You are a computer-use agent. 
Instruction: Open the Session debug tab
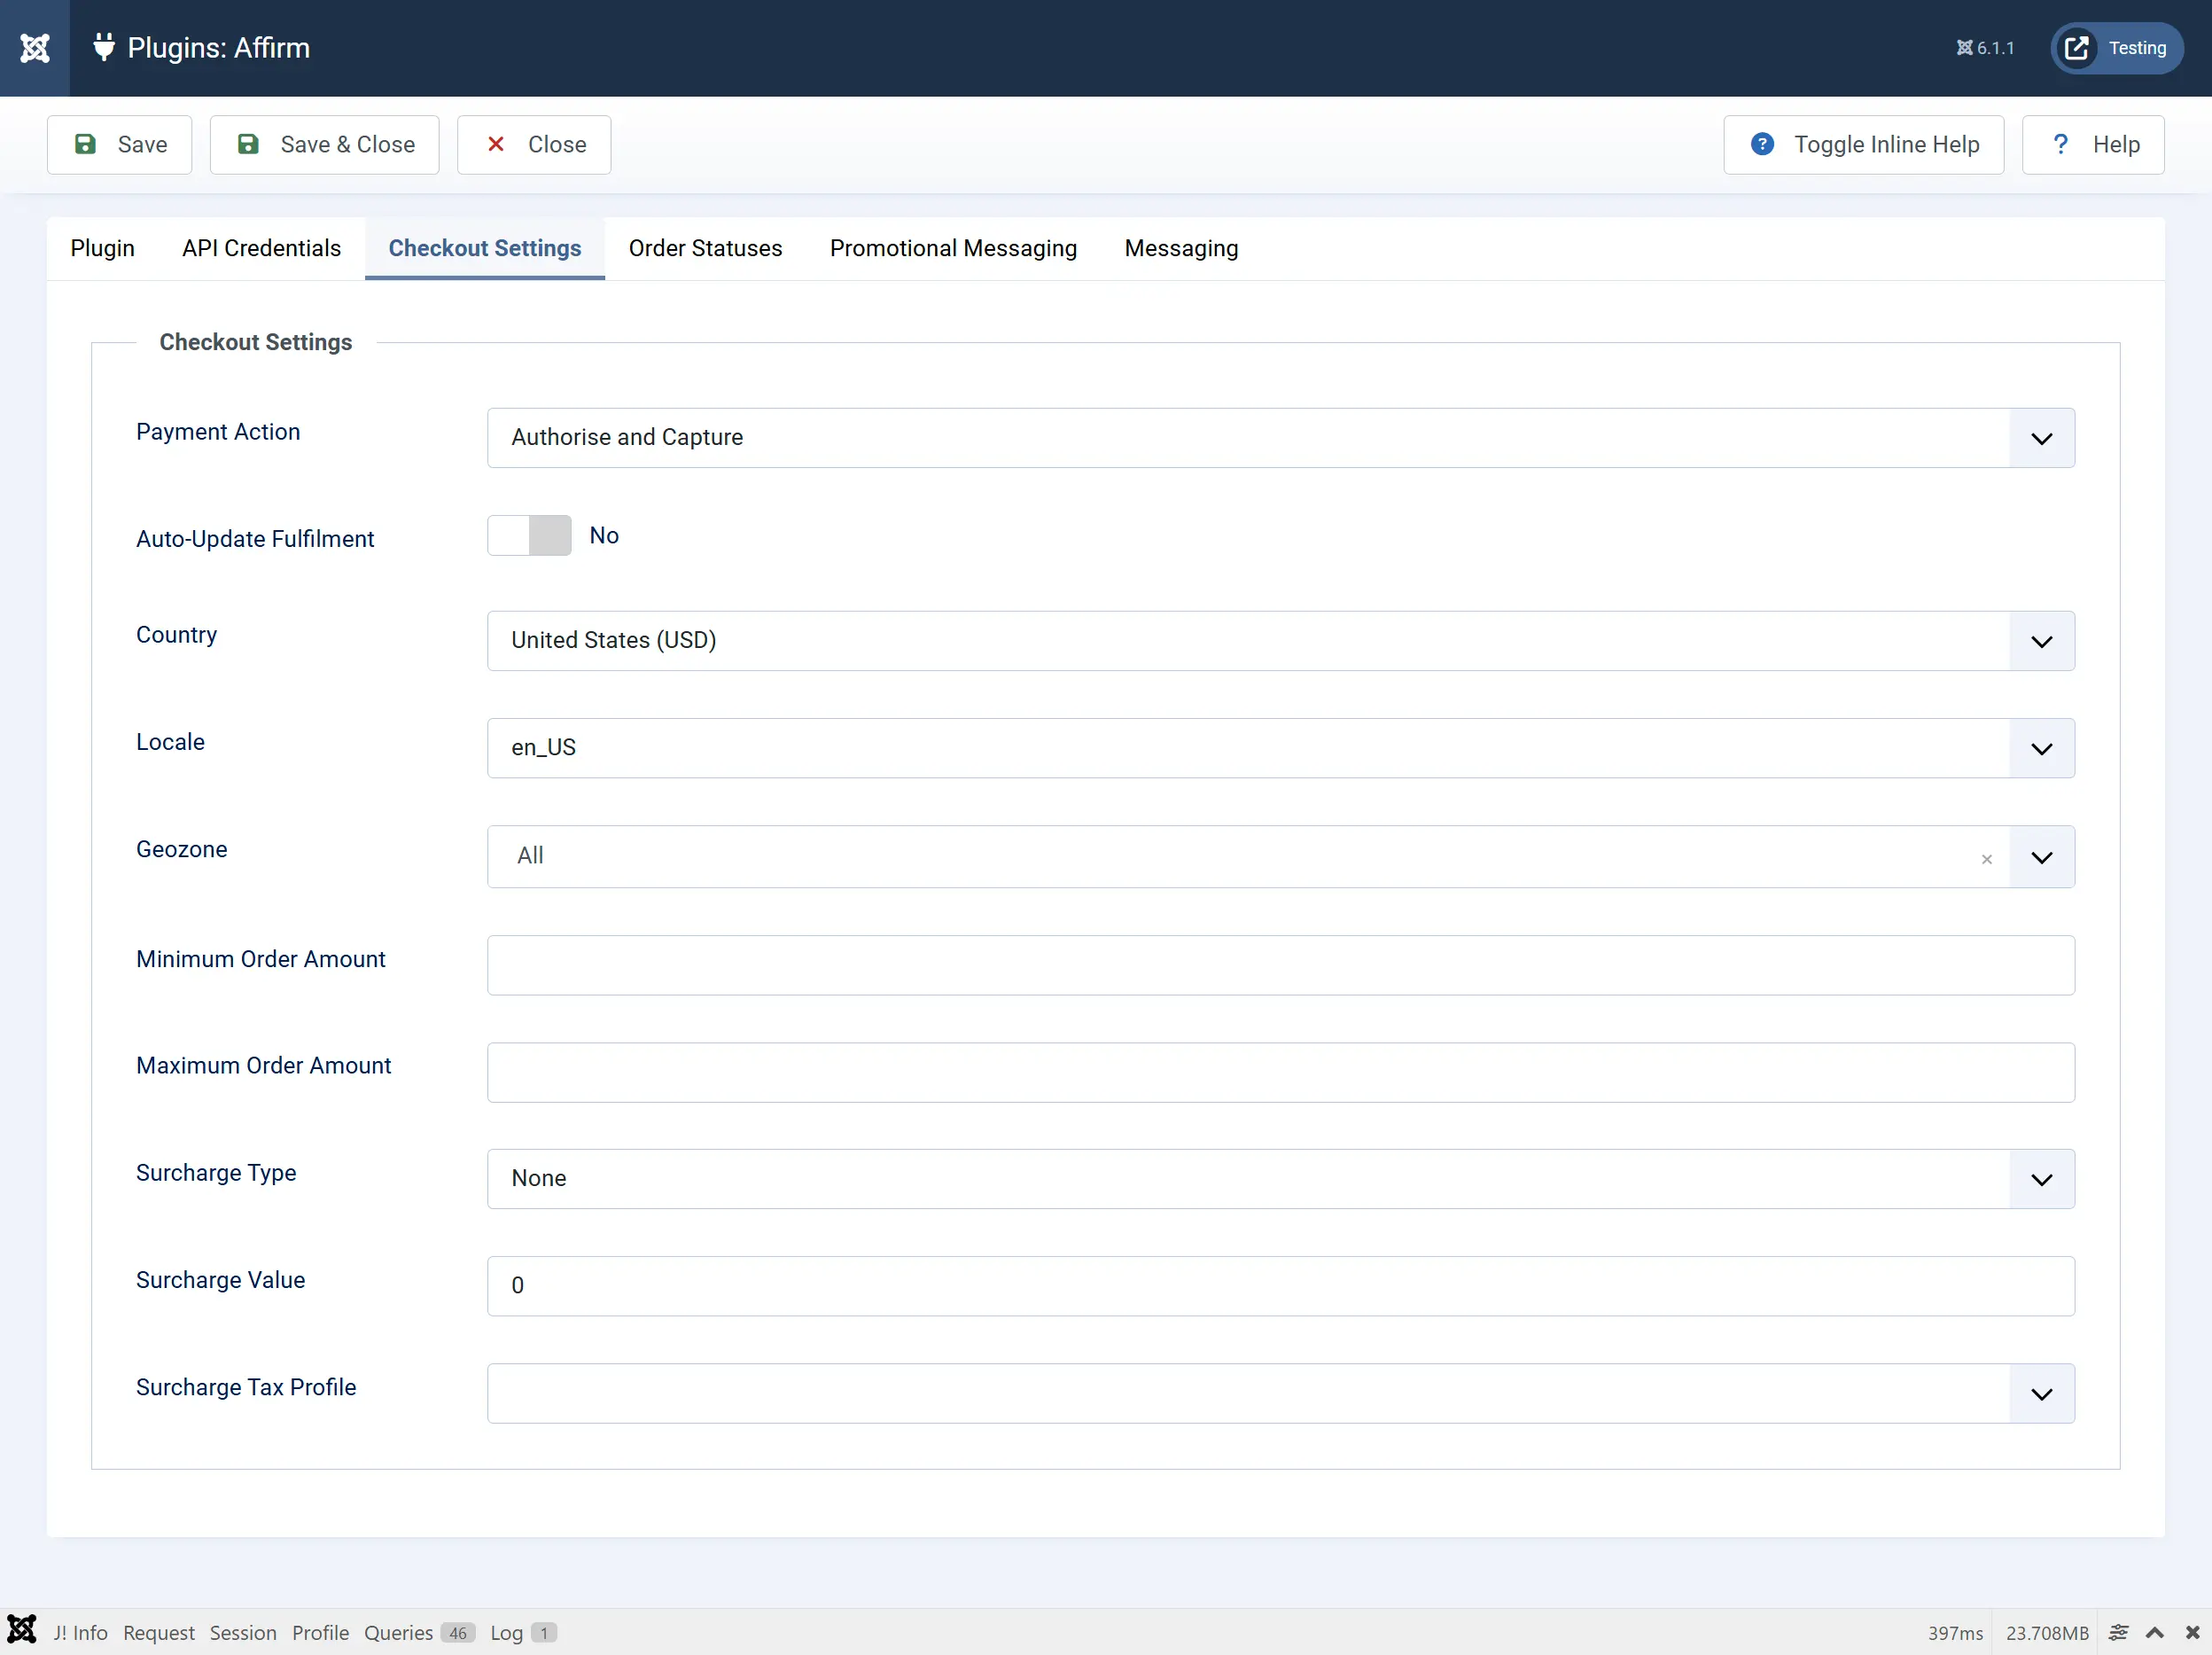[x=243, y=1633]
